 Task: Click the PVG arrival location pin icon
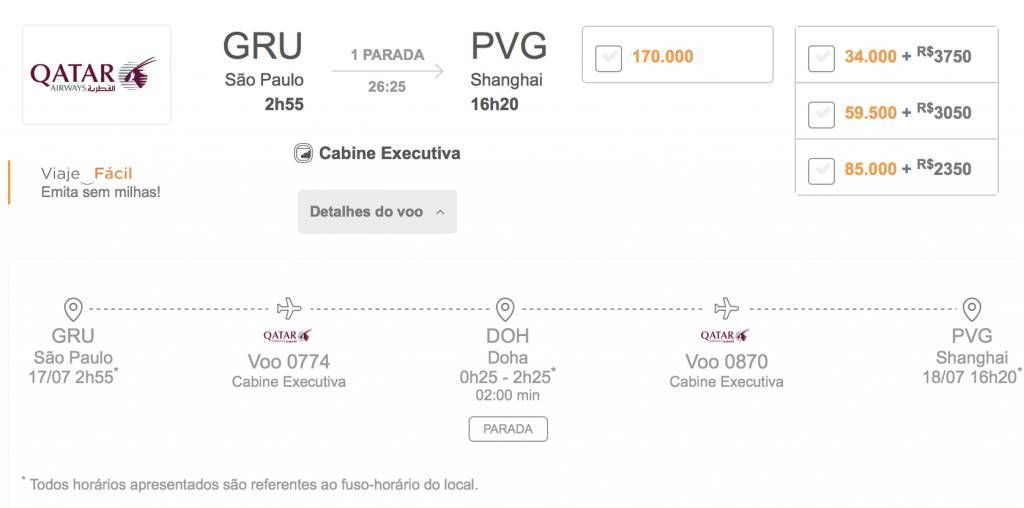[972, 309]
